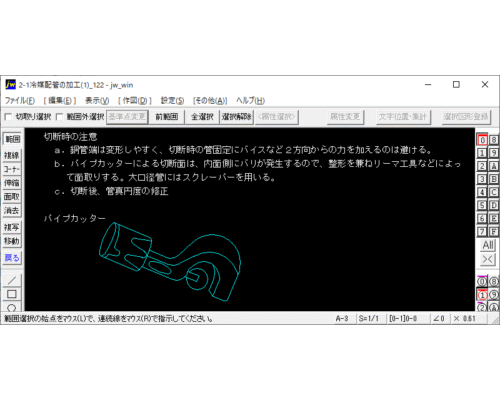Click the 選択図形登録 button
This screenshot has height=400, width=500.
point(466,117)
